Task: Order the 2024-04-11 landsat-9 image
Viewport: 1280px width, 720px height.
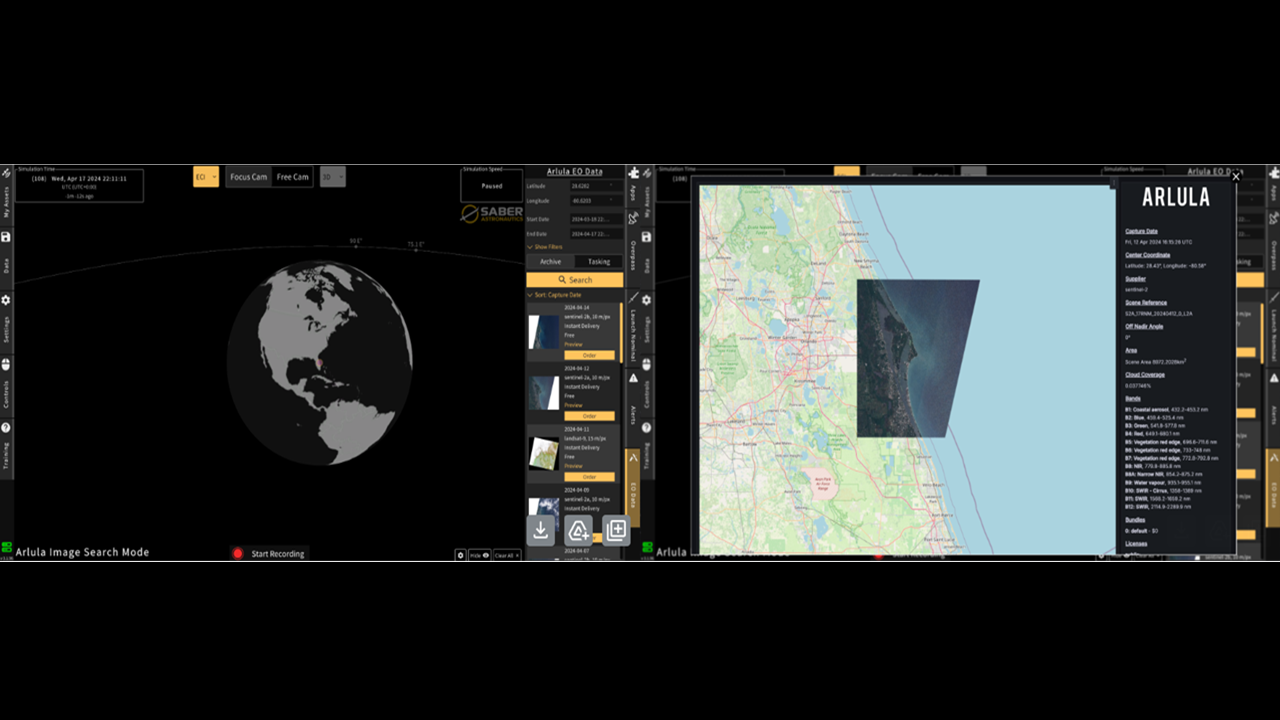Action: click(589, 477)
